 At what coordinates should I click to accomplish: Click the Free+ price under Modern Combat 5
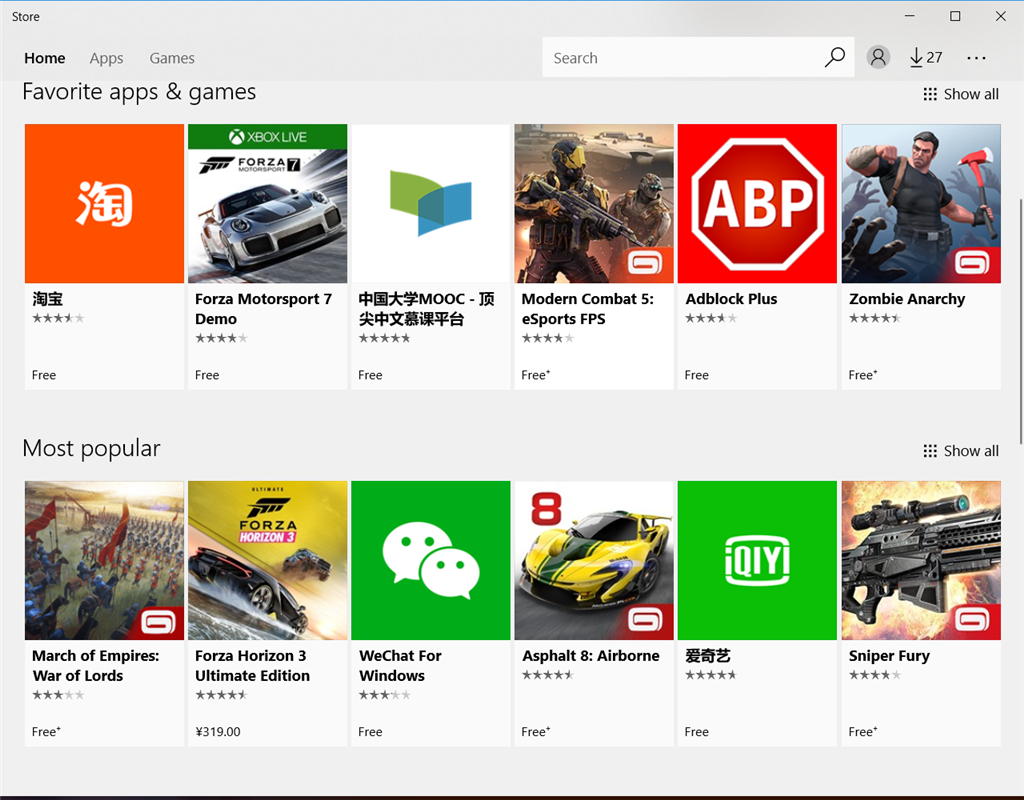[536, 375]
